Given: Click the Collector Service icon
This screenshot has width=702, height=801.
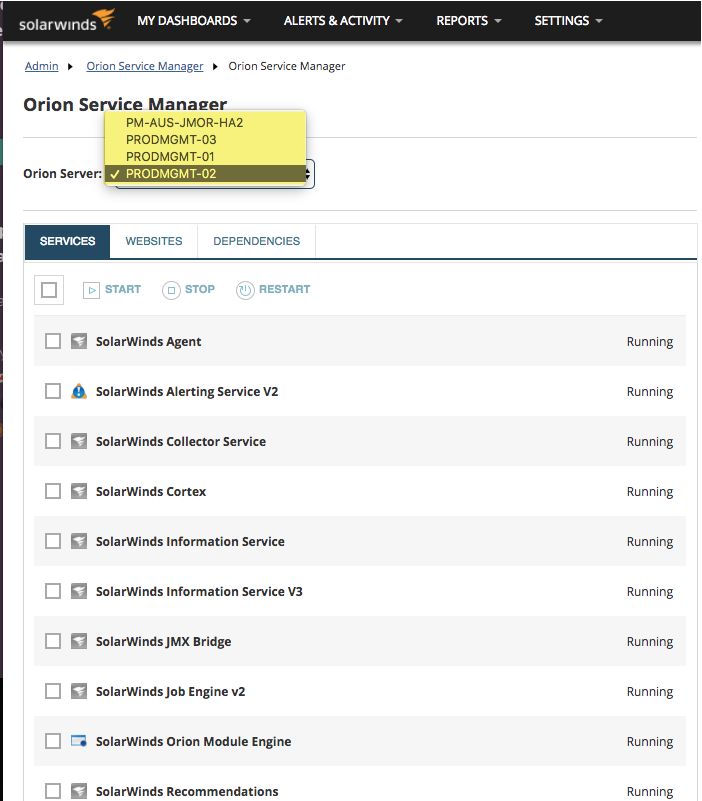Looking at the screenshot, I should point(79,441).
